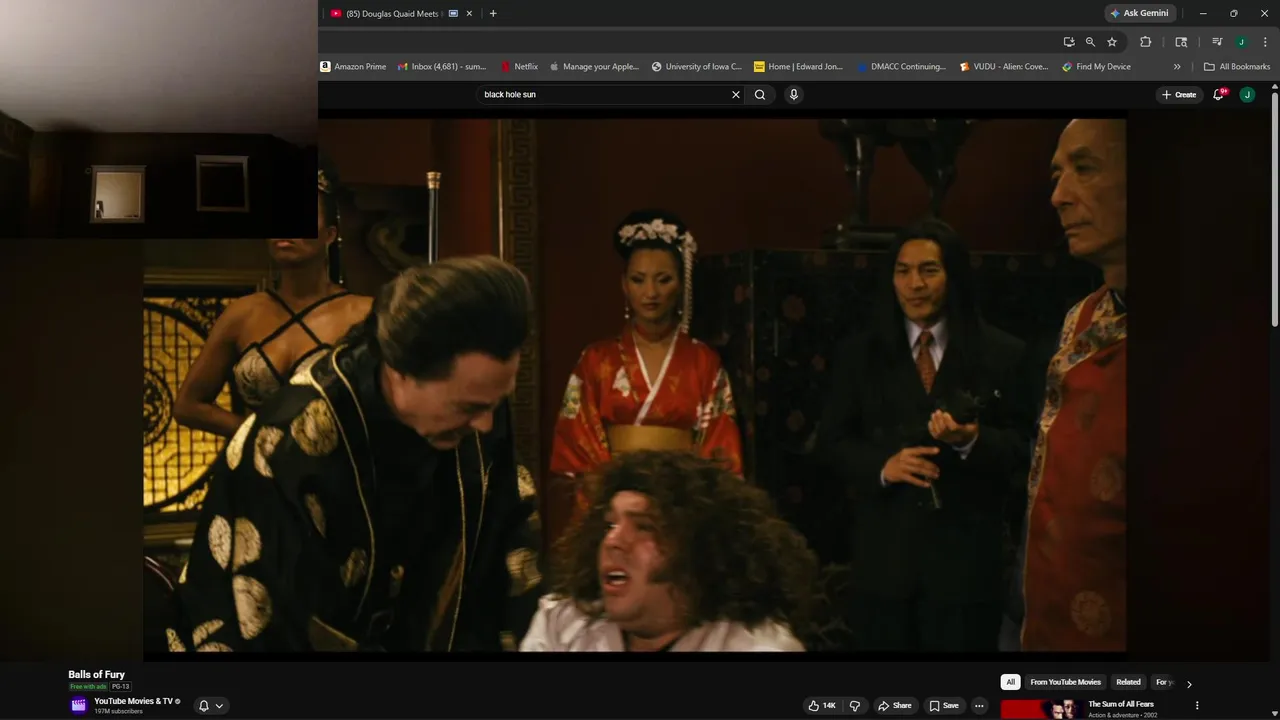Open options menu for The Sum of All Fears

1197,706
